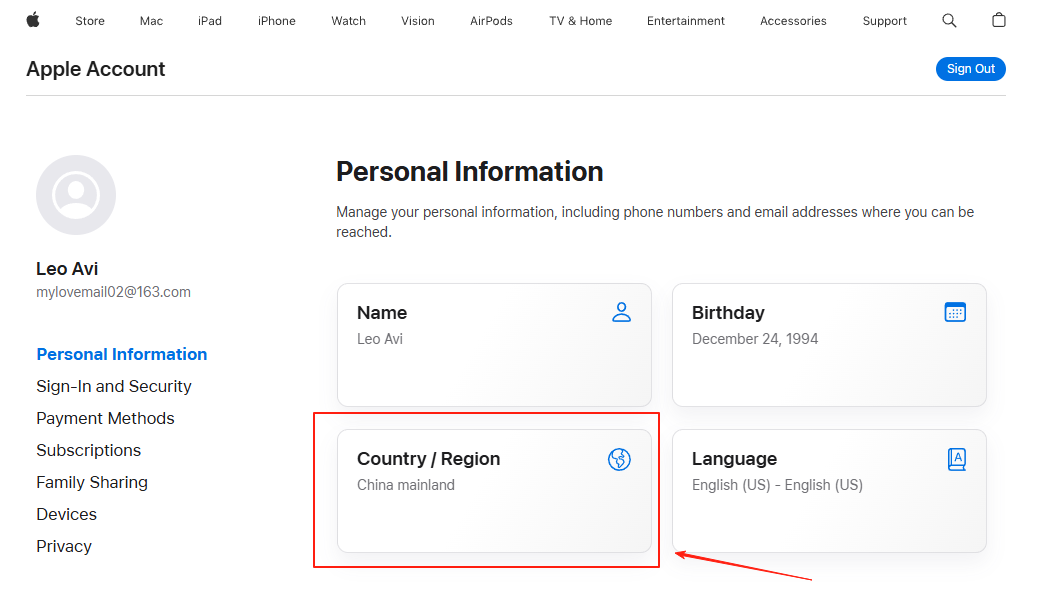Click the globe icon in Country card

pyautogui.click(x=619, y=459)
